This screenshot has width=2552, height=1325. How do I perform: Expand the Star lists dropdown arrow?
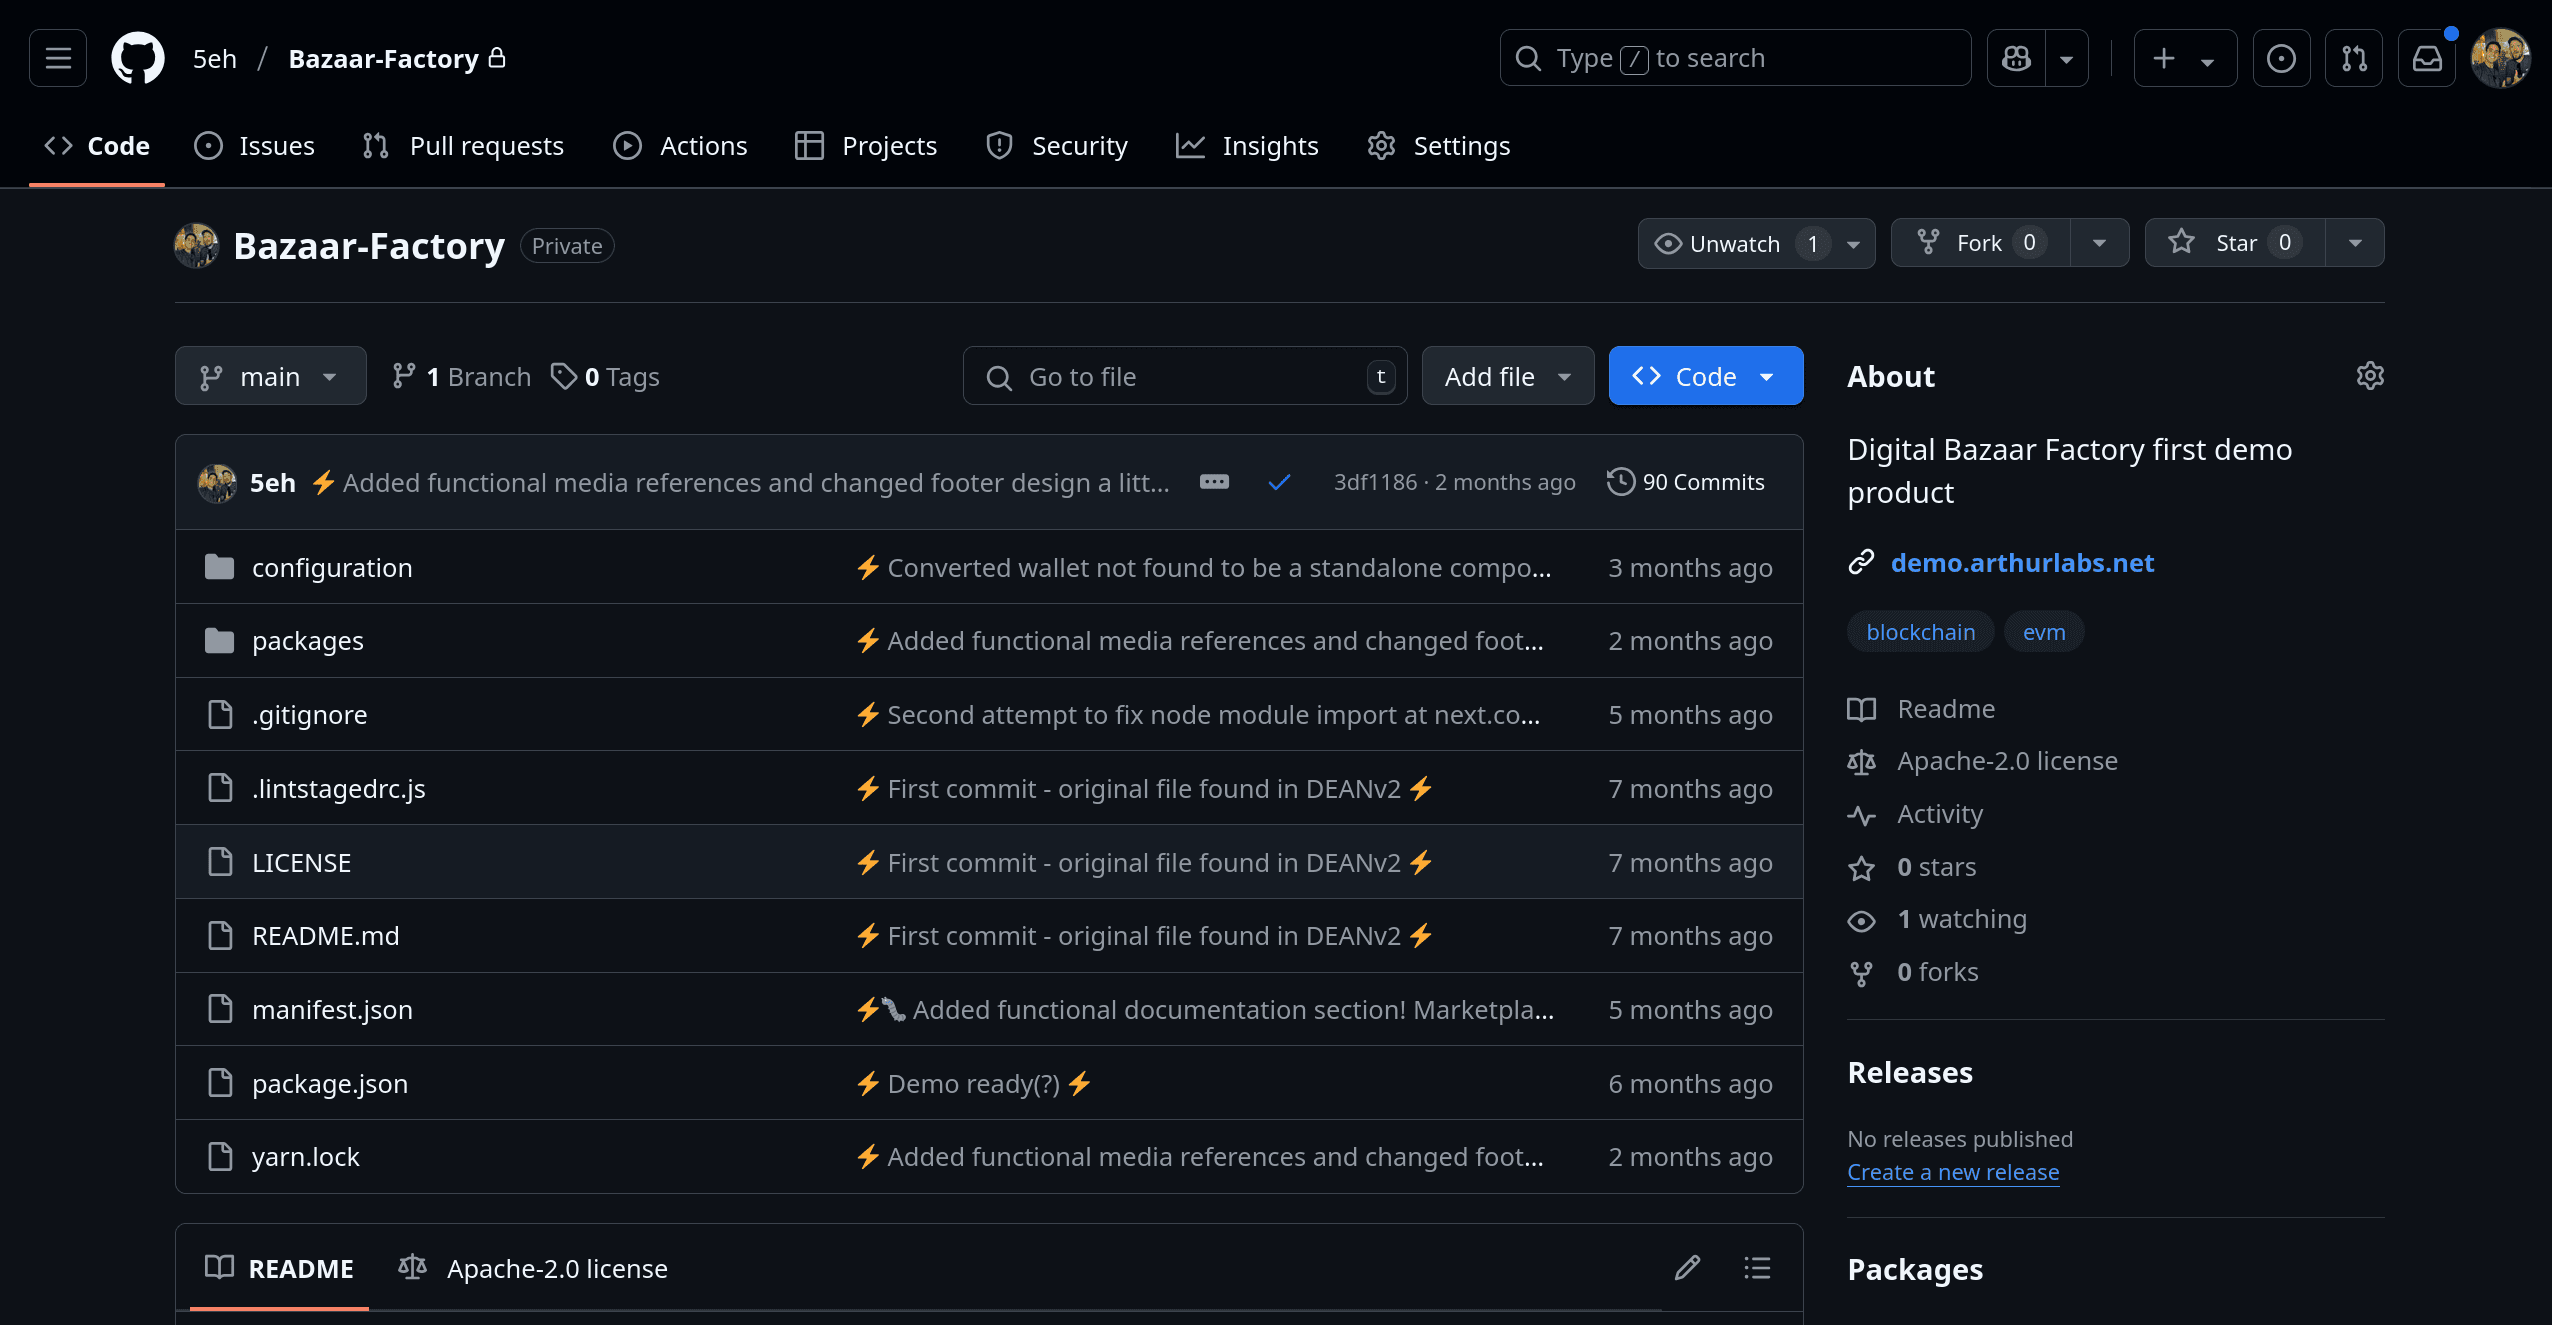point(2356,244)
